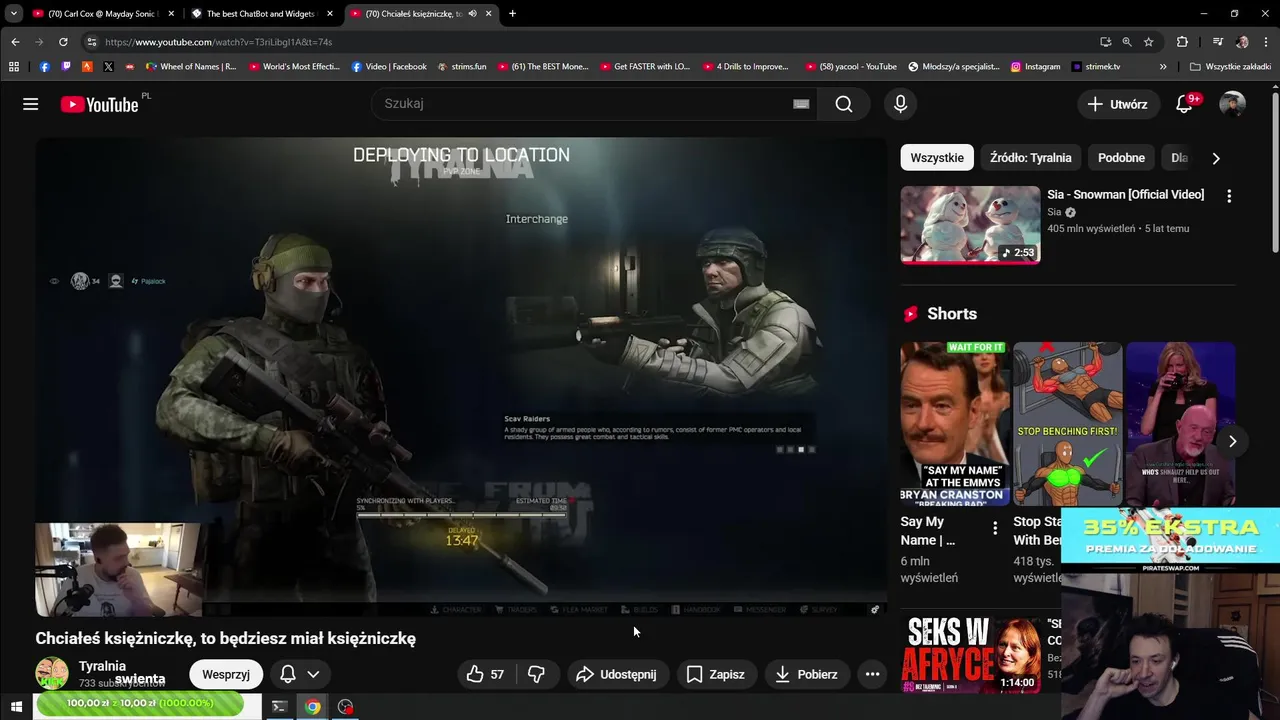The height and width of the screenshot is (720, 1280).
Task: Click the Udostępnij share button
Action: point(616,674)
